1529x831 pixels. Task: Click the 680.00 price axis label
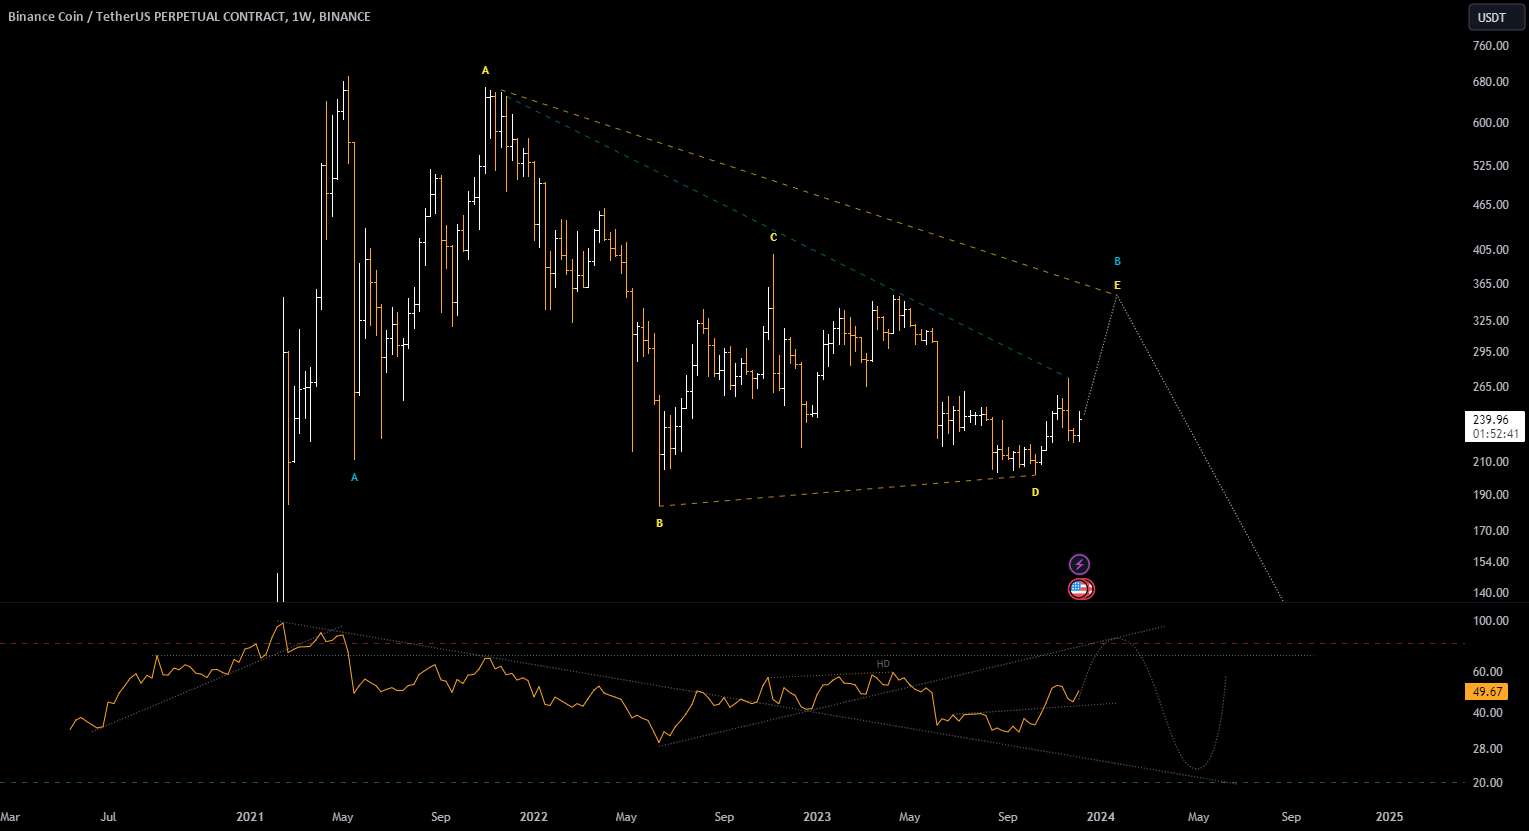1490,82
